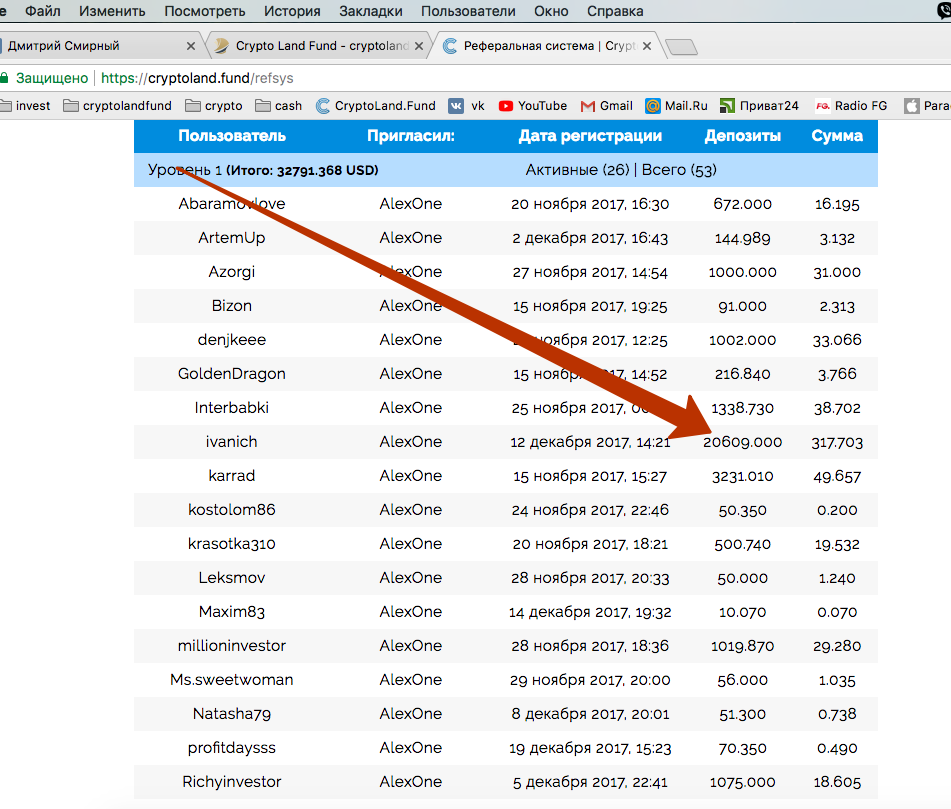Open the Gmail bookmark
The image size is (951, 809).
pyautogui.click(x=606, y=105)
